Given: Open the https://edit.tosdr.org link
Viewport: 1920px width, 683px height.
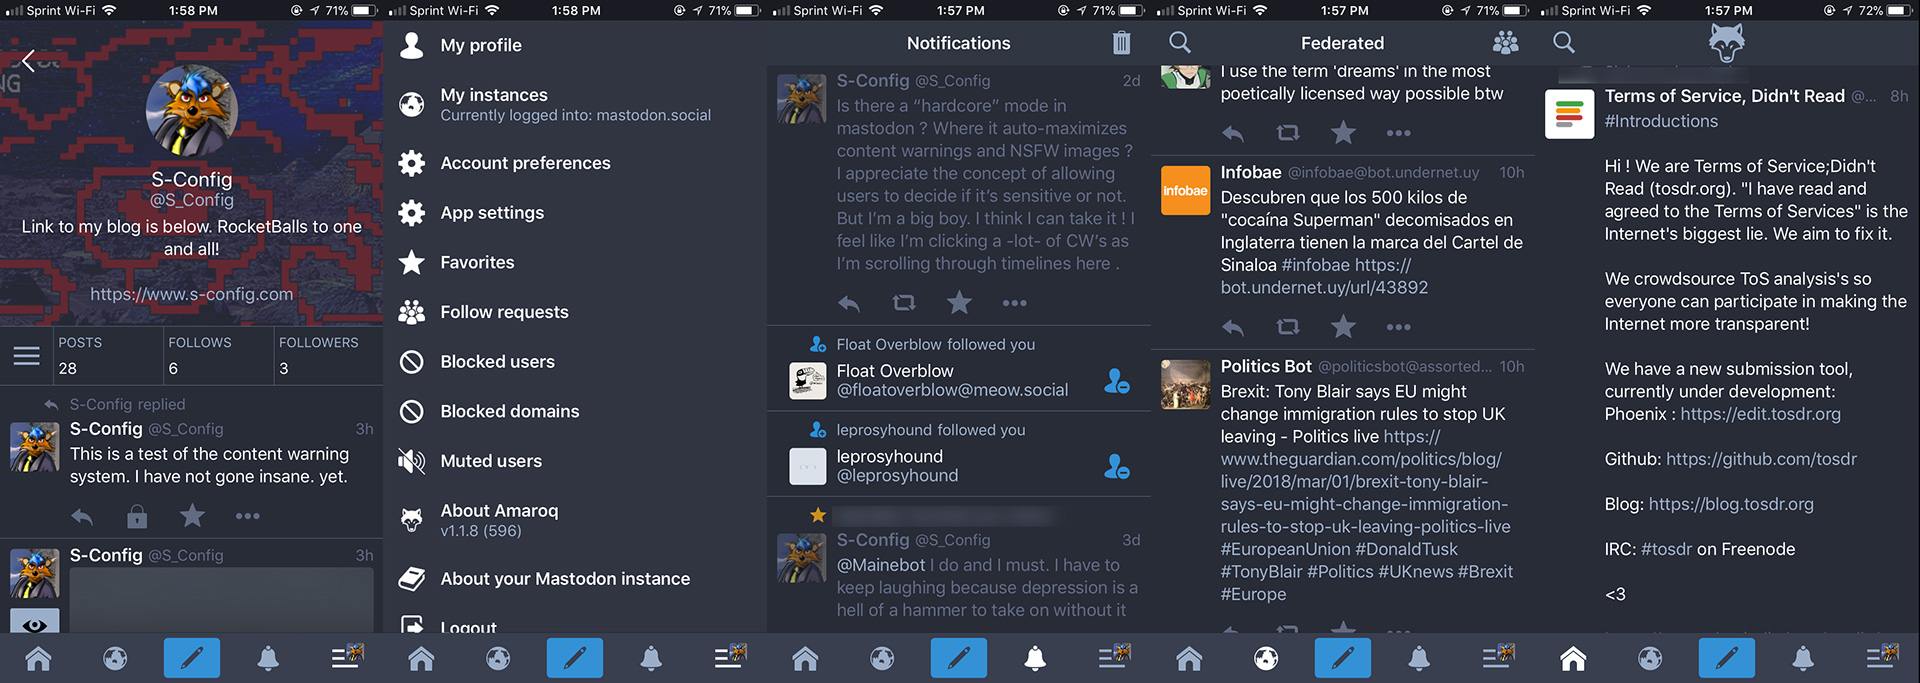Looking at the screenshot, I should pyautogui.click(x=1760, y=414).
